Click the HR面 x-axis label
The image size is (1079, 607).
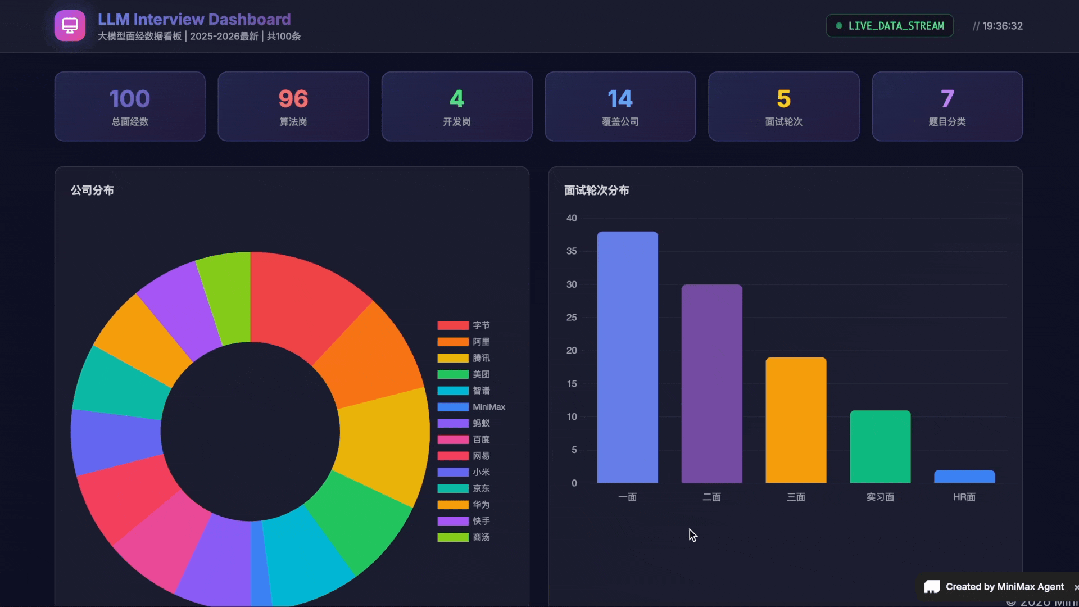point(964,497)
